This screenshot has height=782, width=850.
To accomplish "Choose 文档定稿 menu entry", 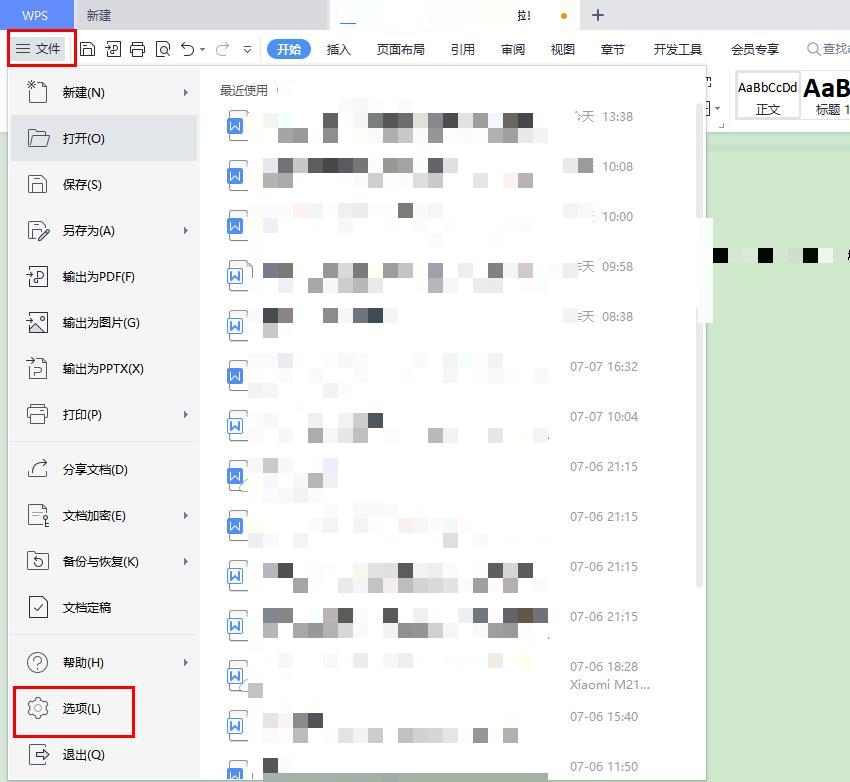I will coord(104,607).
